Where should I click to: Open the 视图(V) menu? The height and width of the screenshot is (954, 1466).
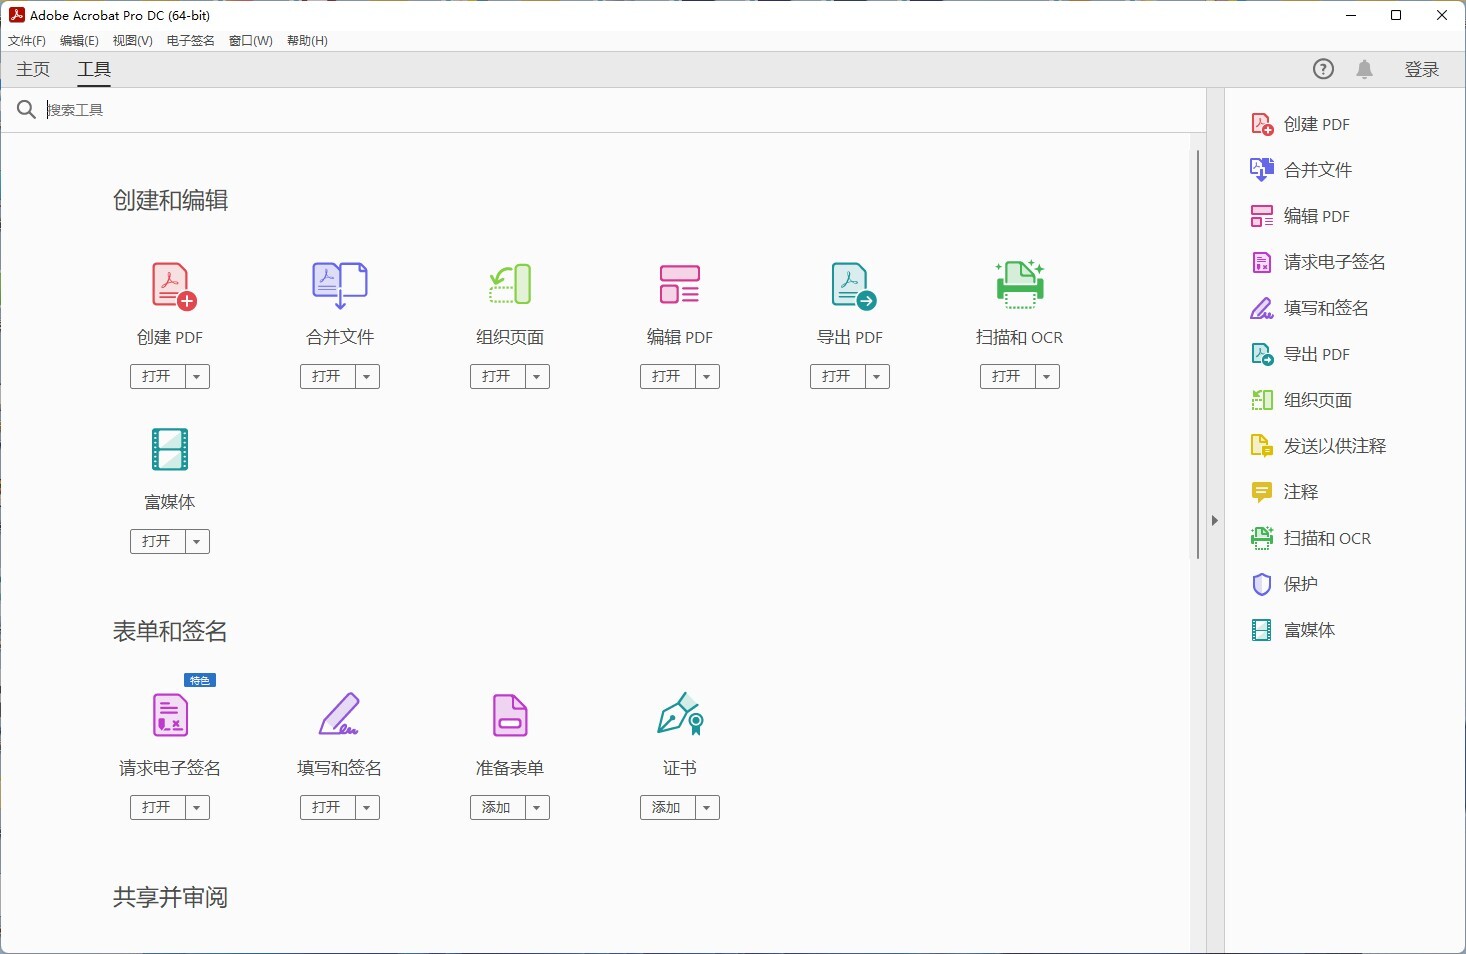coord(133,41)
